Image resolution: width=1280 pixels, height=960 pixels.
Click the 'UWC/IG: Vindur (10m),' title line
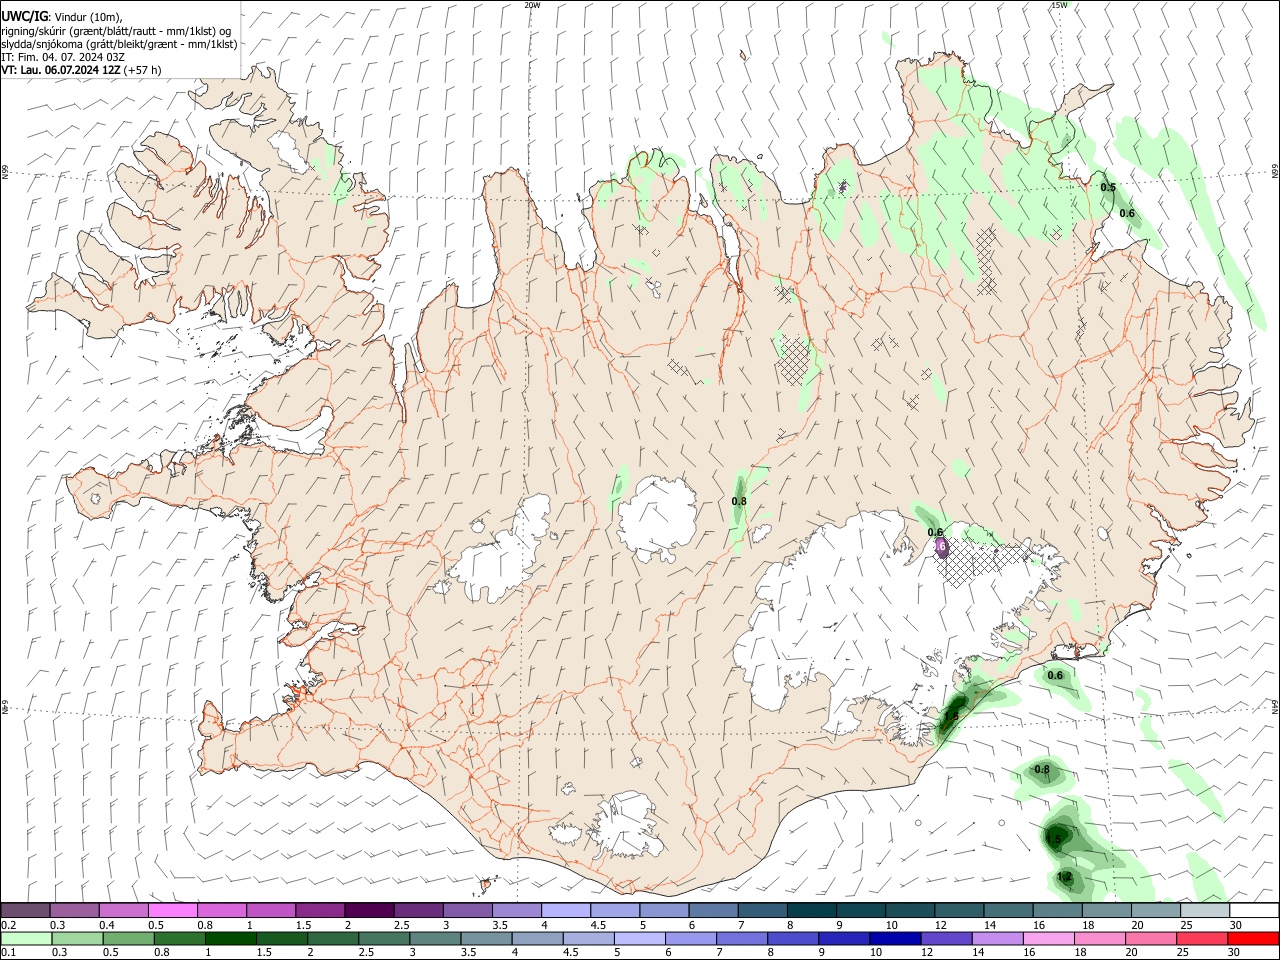[62, 17]
